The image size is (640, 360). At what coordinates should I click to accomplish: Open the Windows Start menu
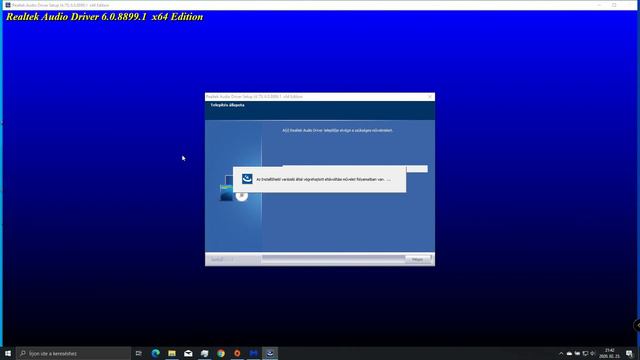(8, 353)
